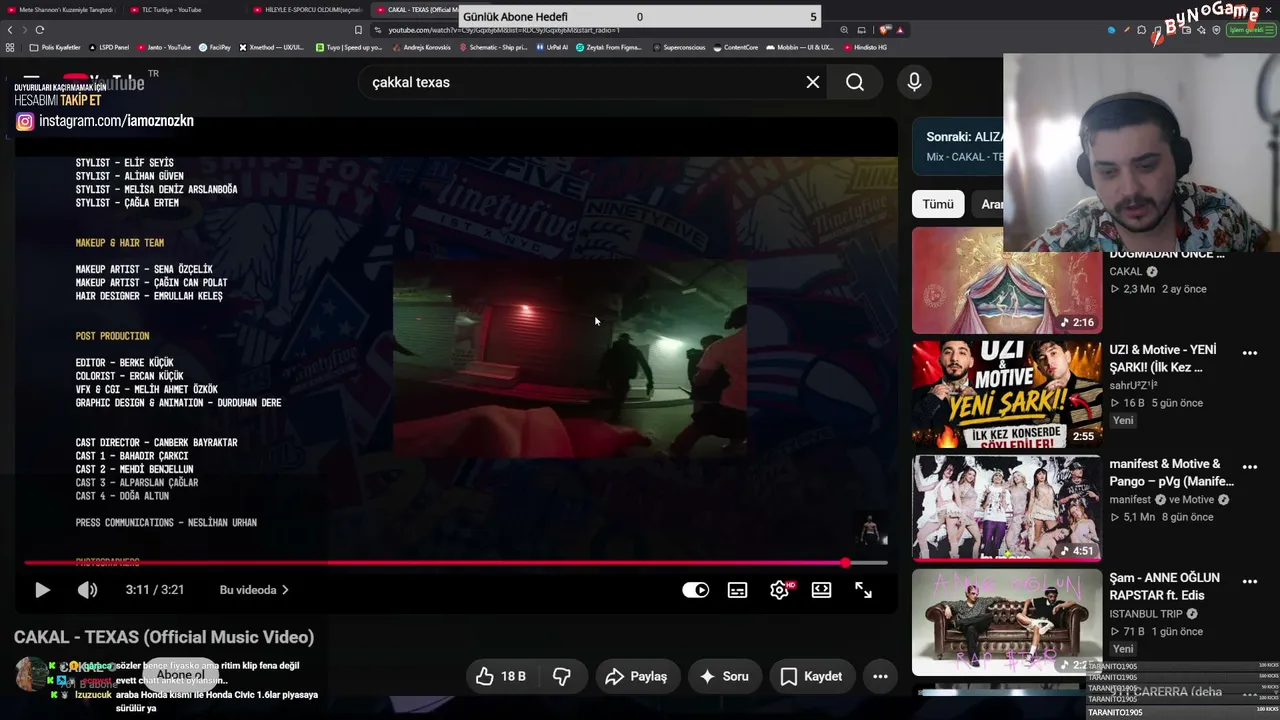This screenshot has width=1280, height=720.
Task: Play the paused CAKAL - TEXAS video
Action: tap(42, 590)
